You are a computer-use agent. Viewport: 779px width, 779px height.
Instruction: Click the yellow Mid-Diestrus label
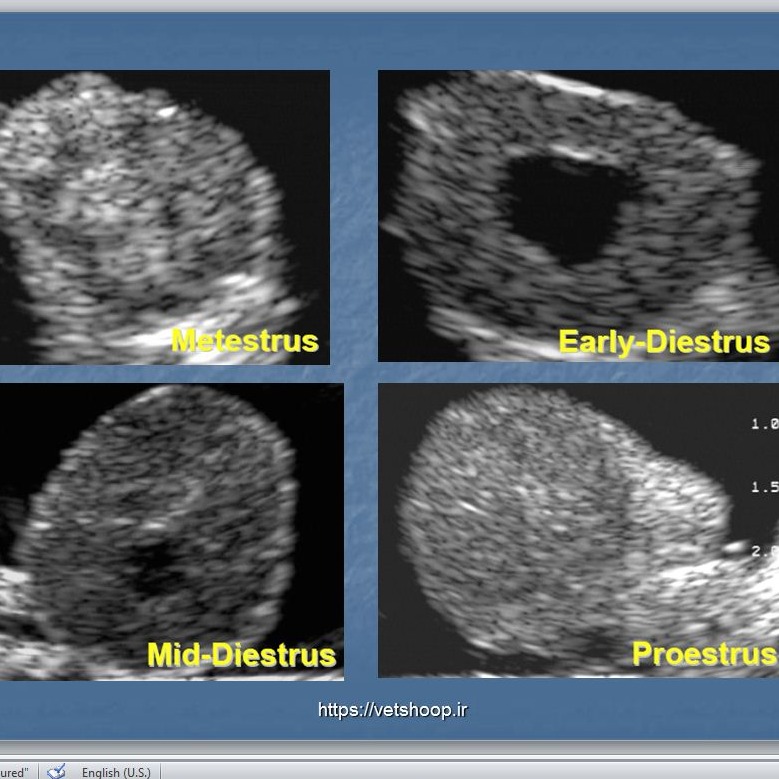pyautogui.click(x=241, y=655)
